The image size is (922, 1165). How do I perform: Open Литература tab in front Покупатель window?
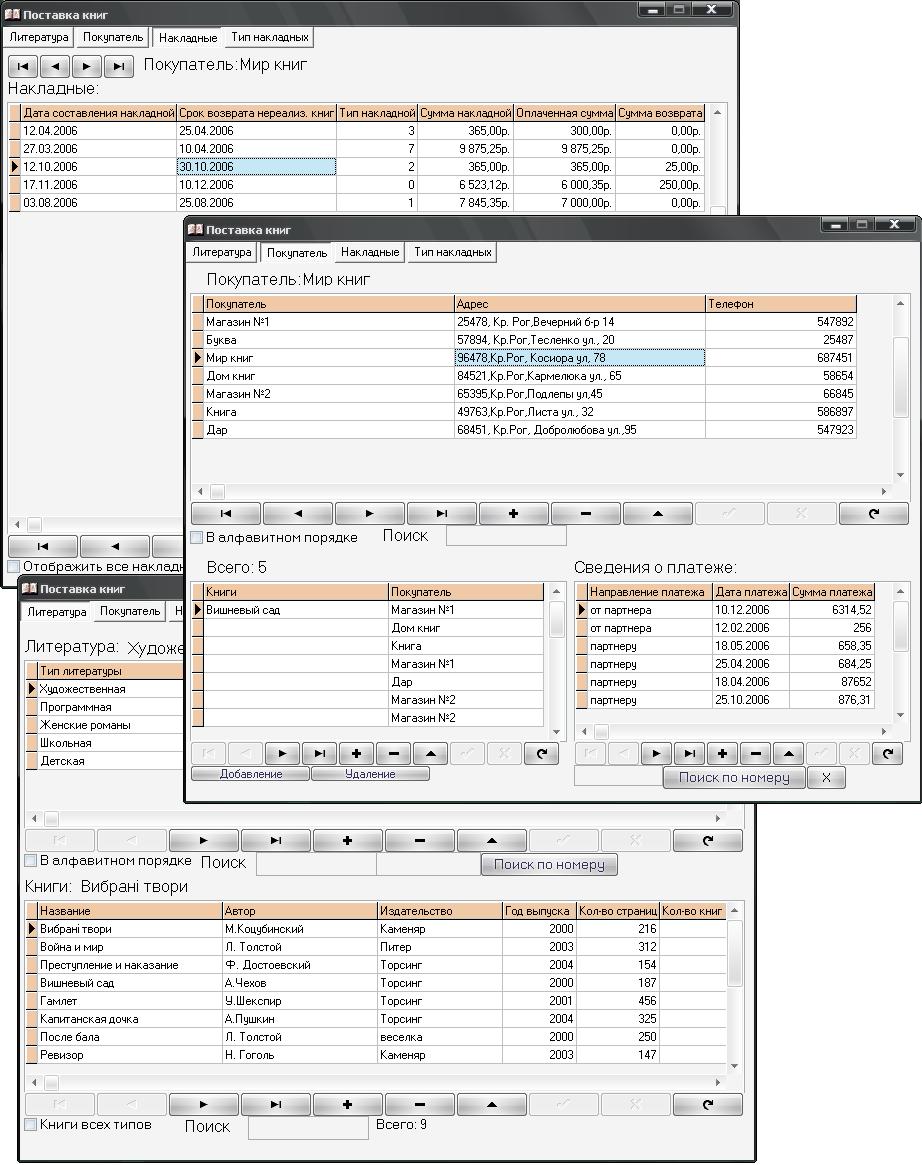[x=221, y=252]
